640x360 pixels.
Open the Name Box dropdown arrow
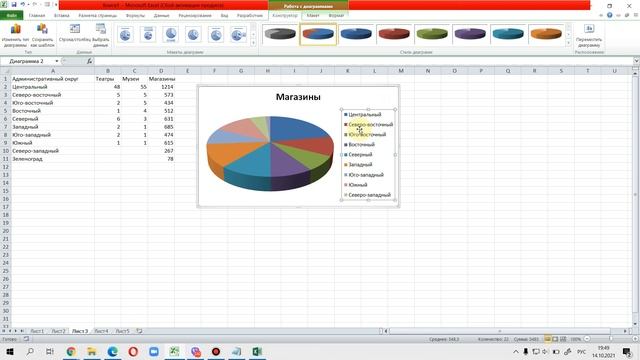click(x=57, y=61)
